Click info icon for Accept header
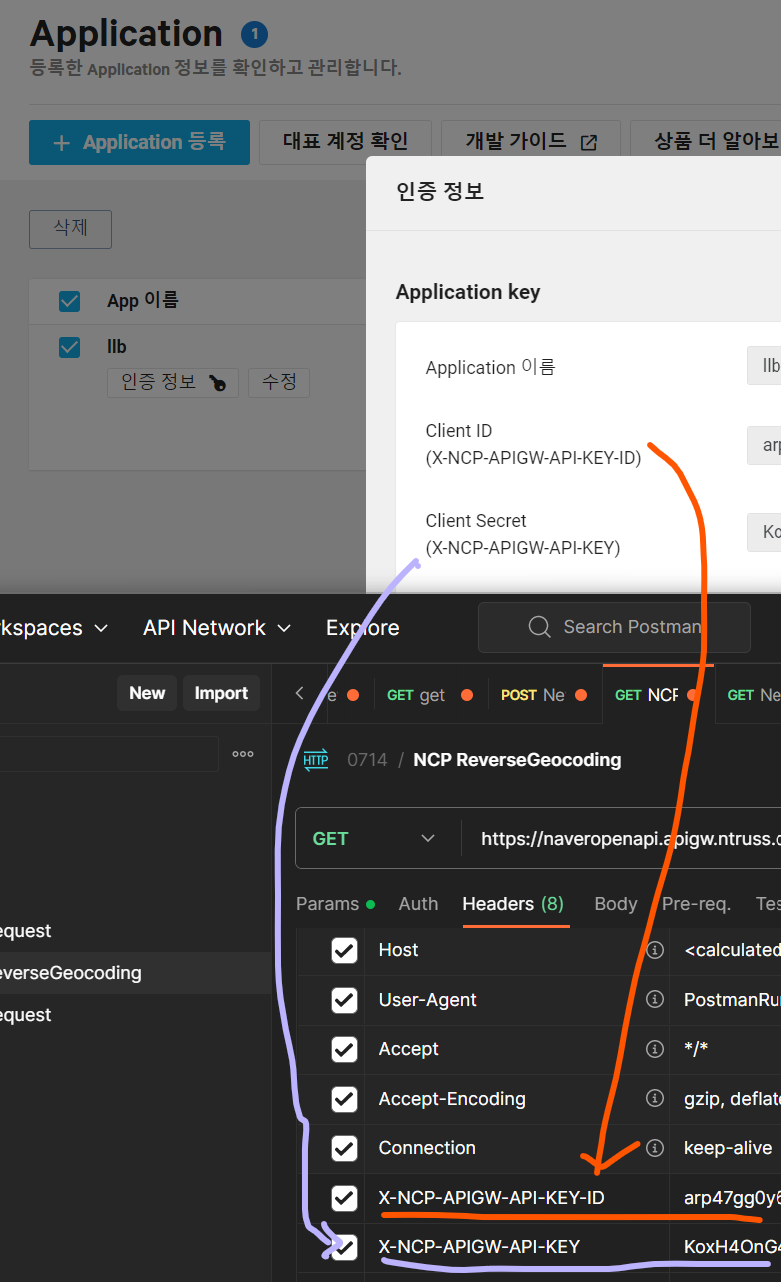This screenshot has height=1282, width=781. coord(655,1049)
